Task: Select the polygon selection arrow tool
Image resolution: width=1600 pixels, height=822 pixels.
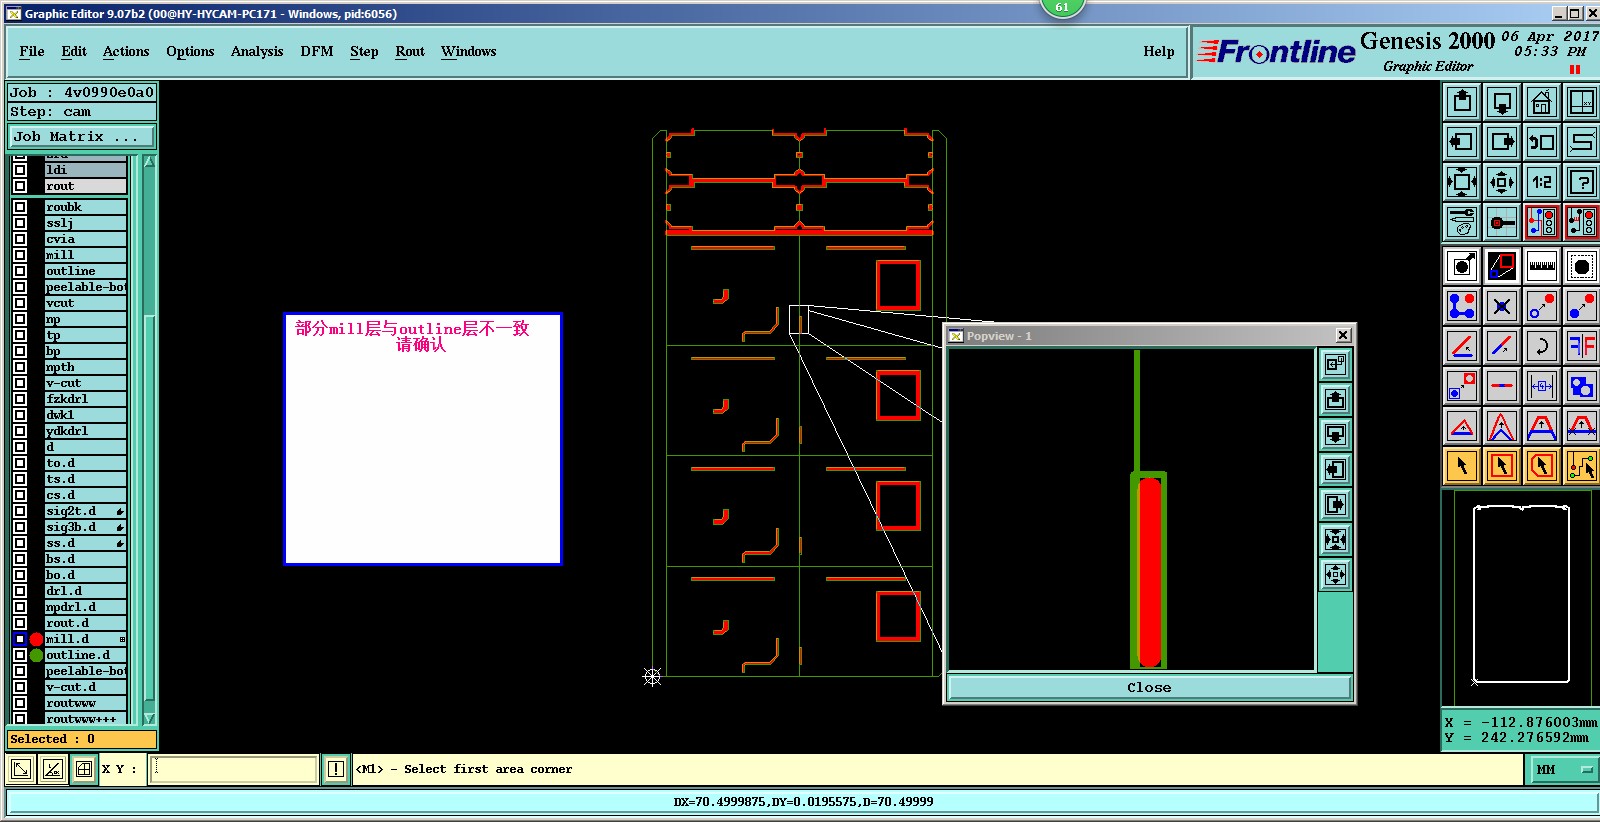Action: tap(1542, 466)
